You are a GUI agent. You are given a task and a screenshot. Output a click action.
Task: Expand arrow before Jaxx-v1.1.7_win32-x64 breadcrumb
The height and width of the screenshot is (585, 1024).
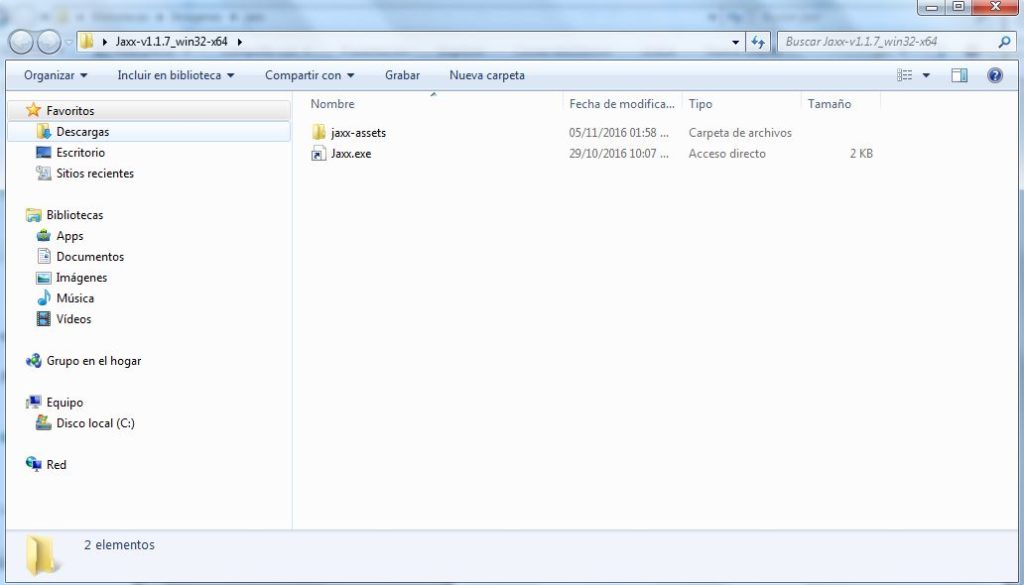[105, 42]
